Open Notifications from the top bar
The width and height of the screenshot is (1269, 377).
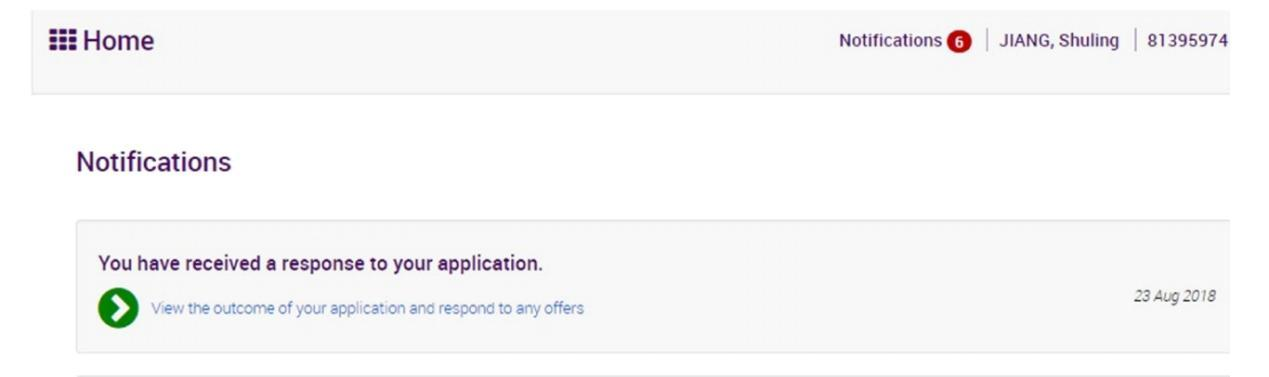(890, 41)
